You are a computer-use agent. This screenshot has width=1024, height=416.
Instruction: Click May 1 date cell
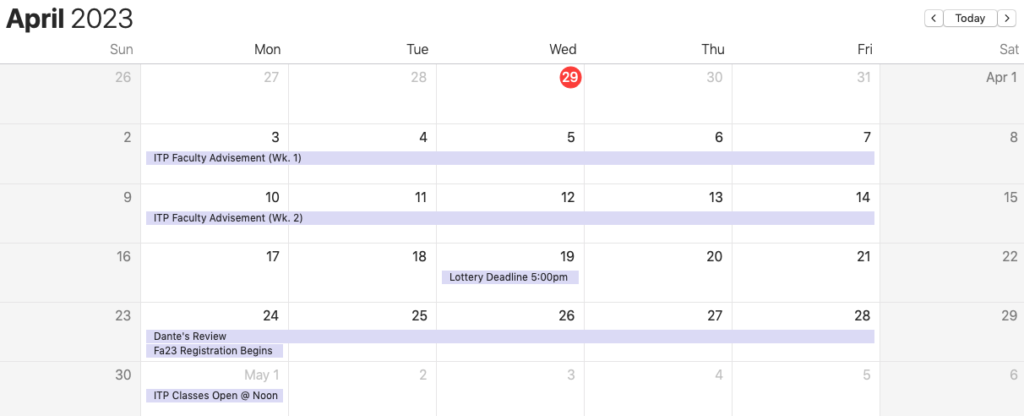click(262, 375)
